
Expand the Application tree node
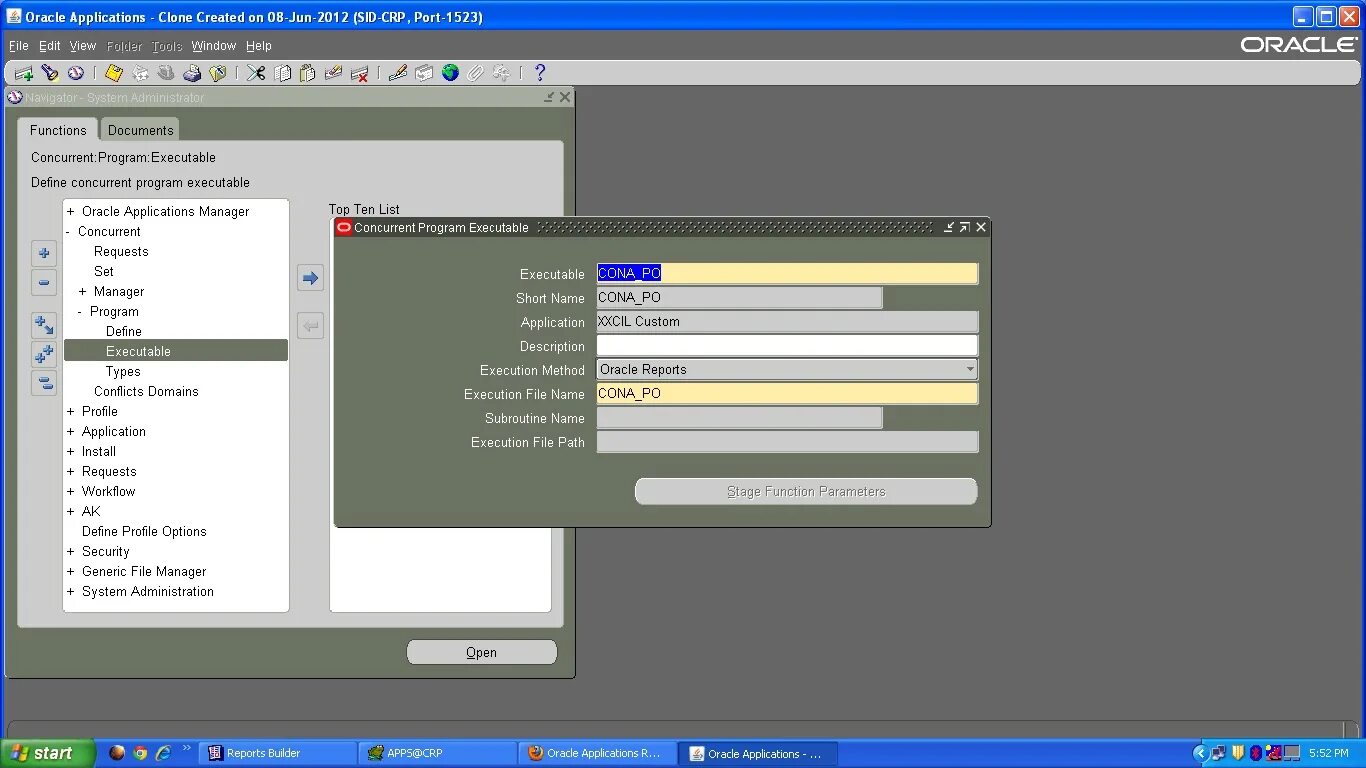tap(70, 431)
